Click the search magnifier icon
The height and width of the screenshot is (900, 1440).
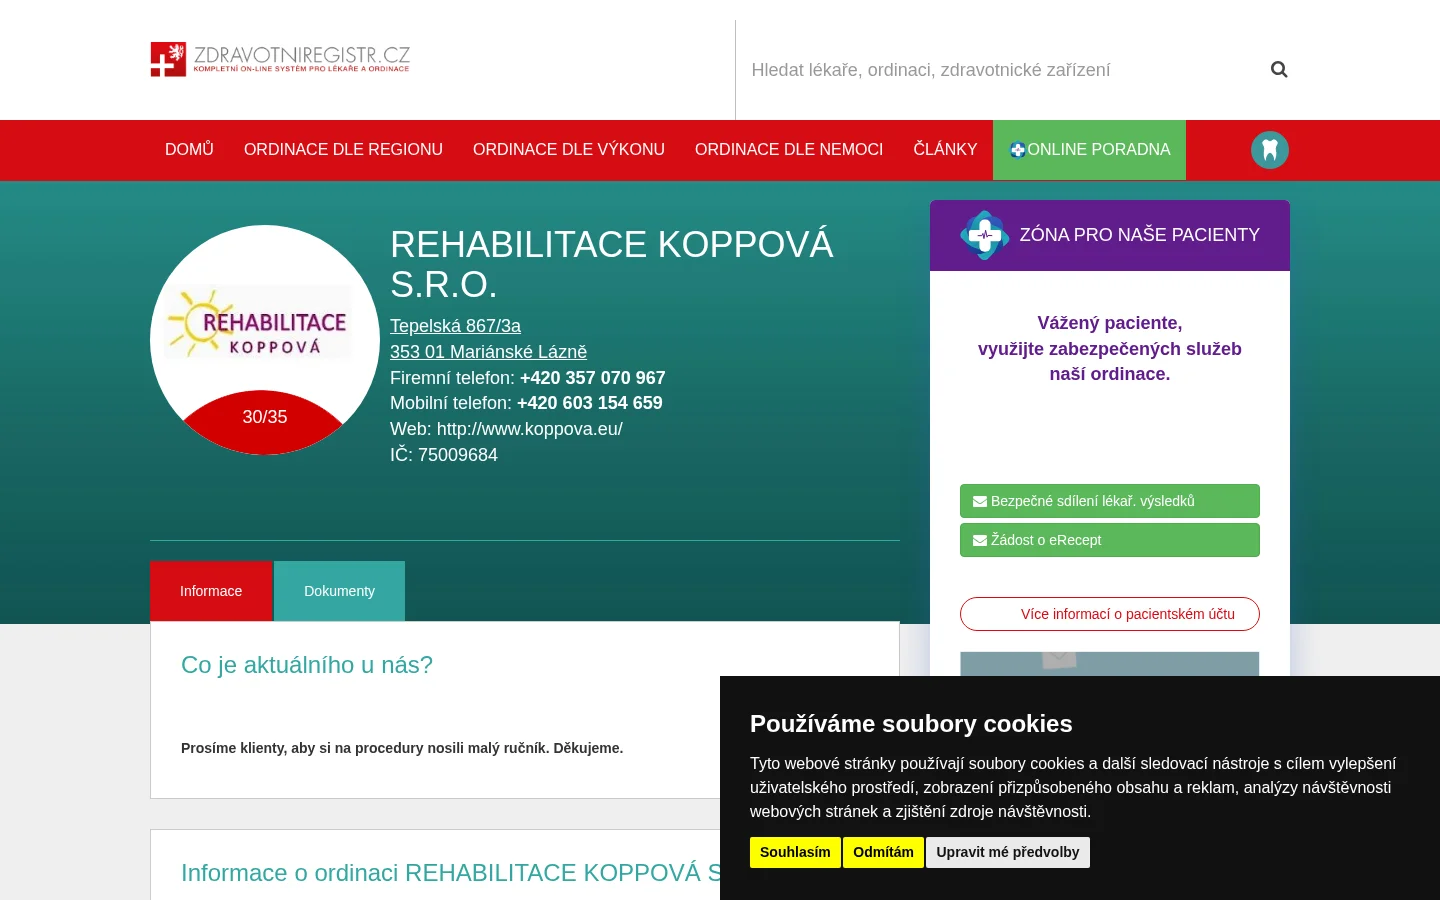click(1279, 69)
